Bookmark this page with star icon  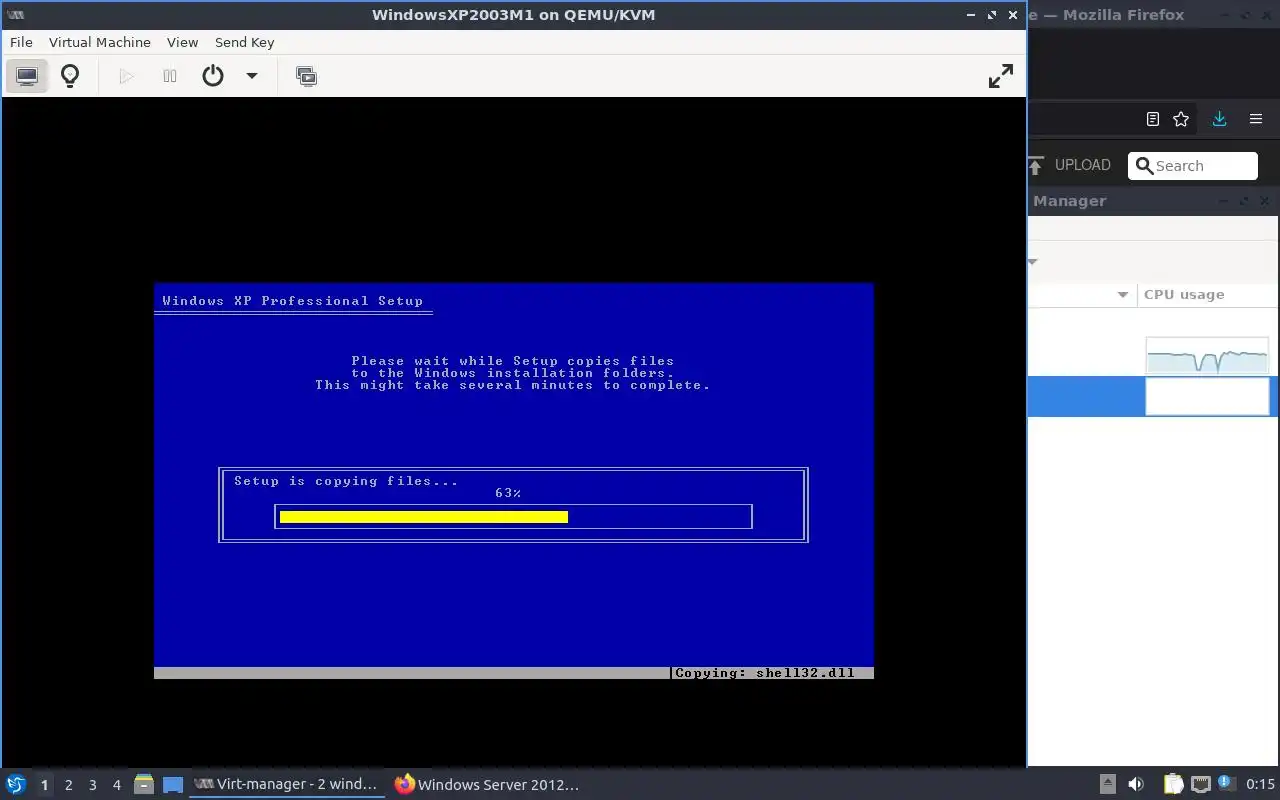click(1181, 119)
